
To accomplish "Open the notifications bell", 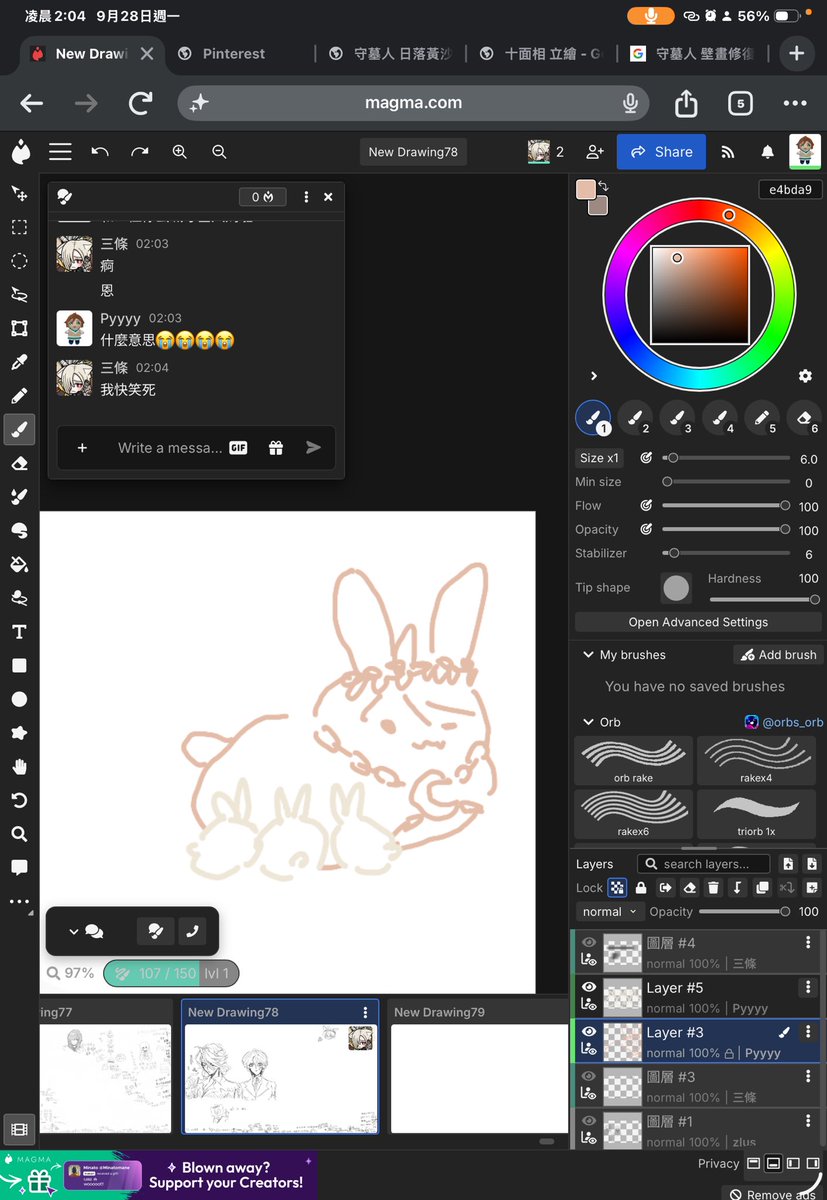I will pos(768,152).
